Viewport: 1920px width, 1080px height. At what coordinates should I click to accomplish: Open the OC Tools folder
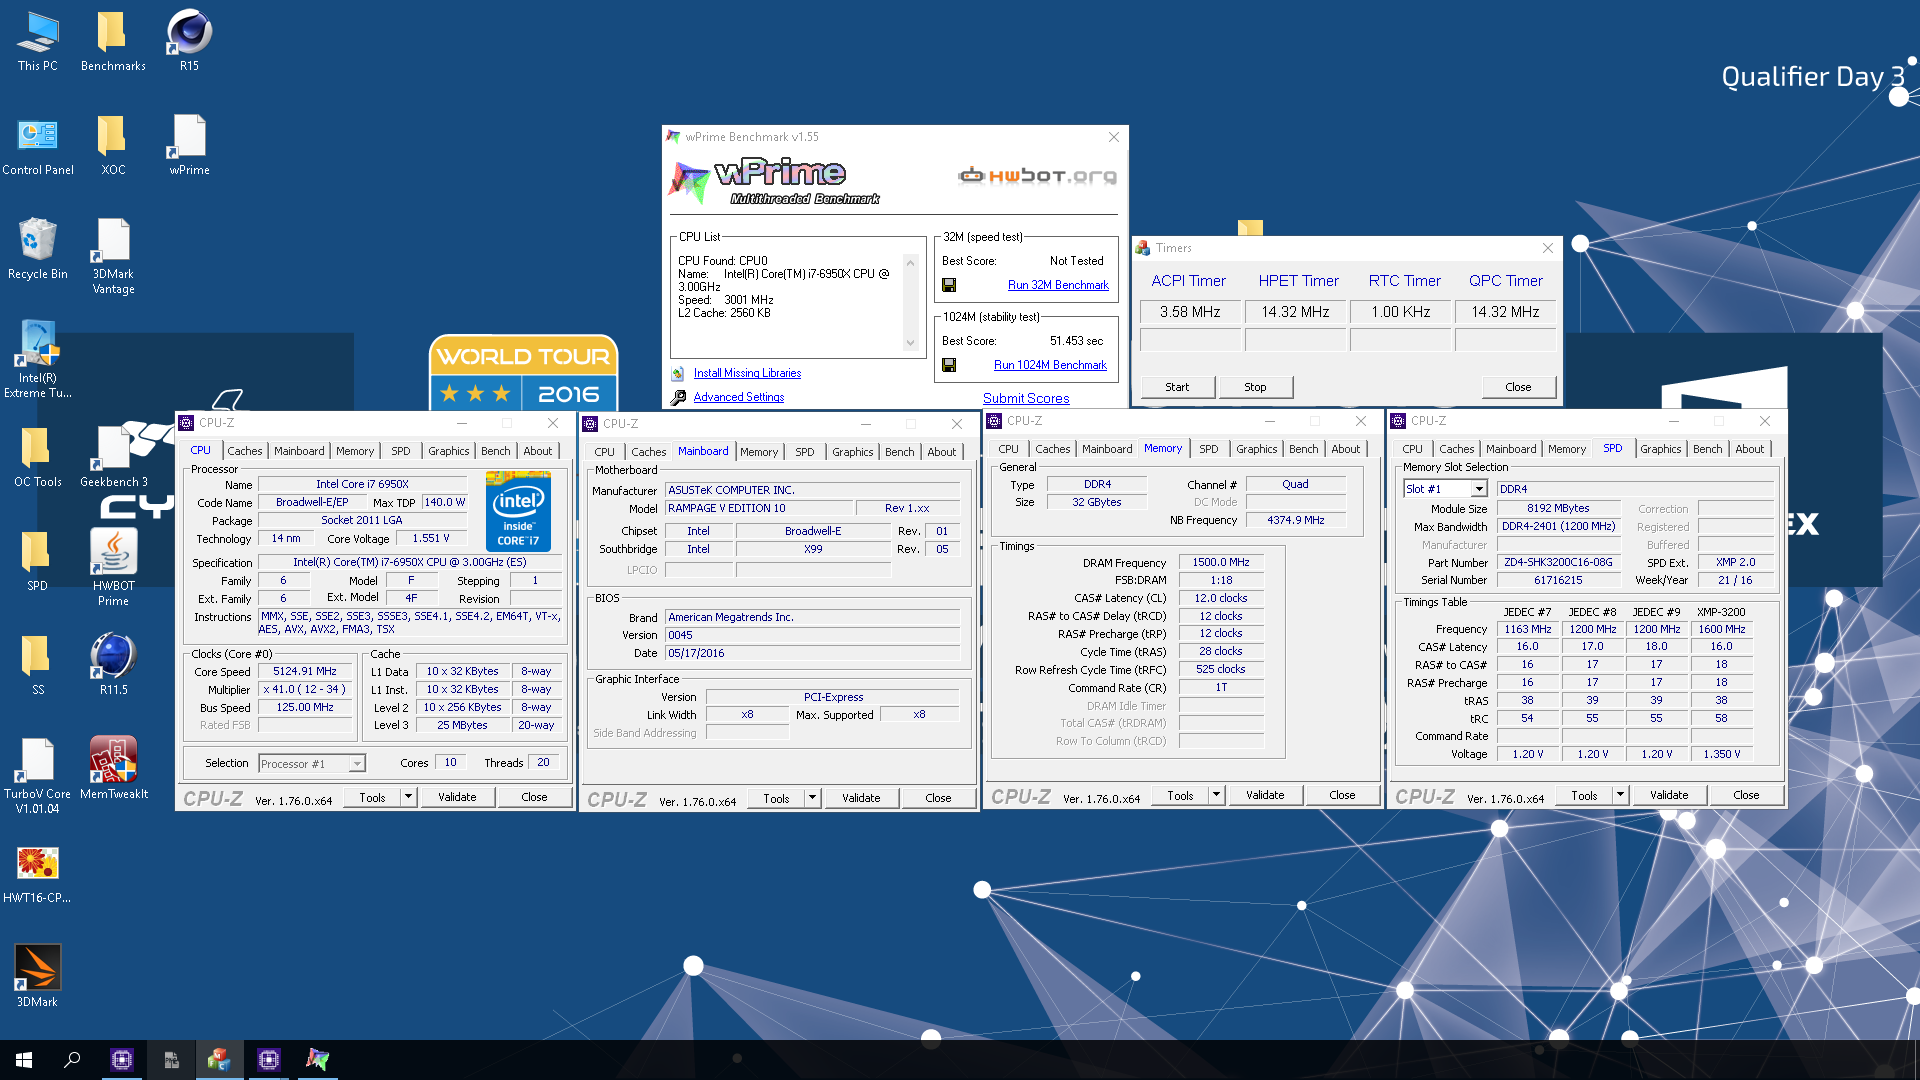[37, 458]
